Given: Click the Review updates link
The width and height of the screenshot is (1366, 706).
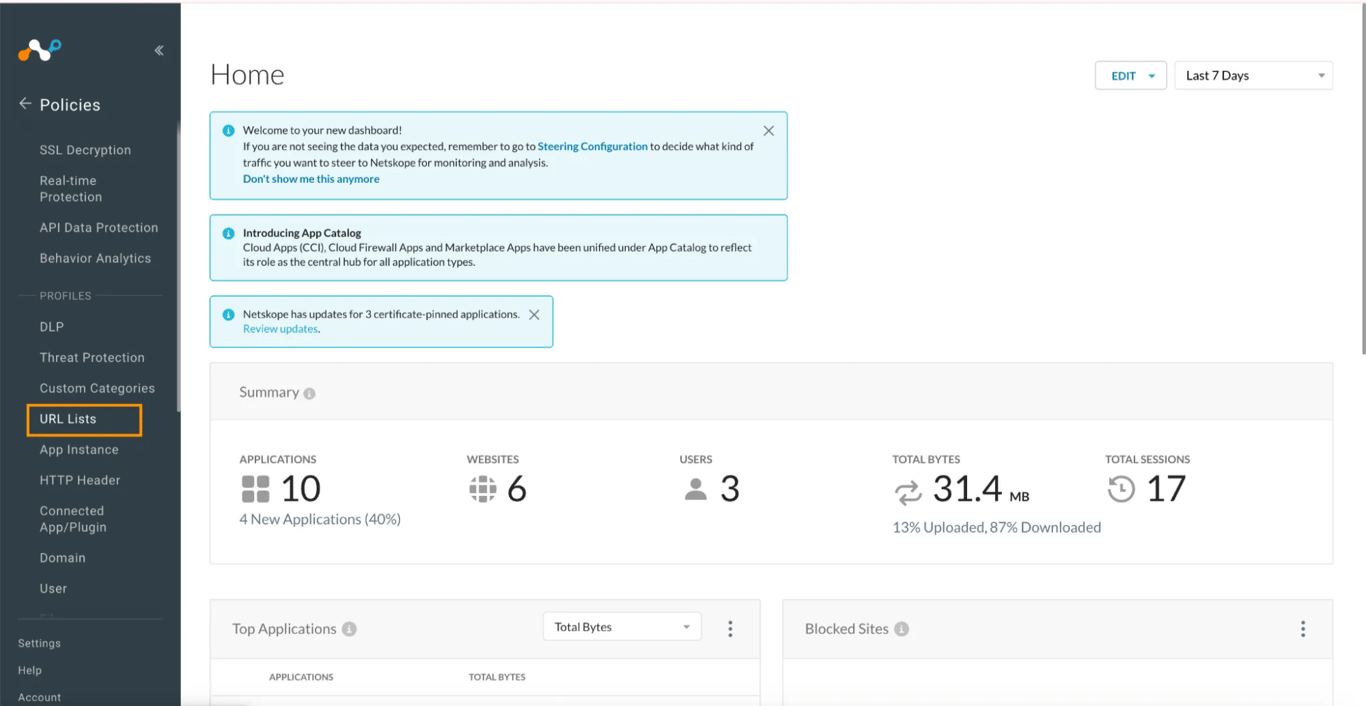Looking at the screenshot, I should (280, 329).
